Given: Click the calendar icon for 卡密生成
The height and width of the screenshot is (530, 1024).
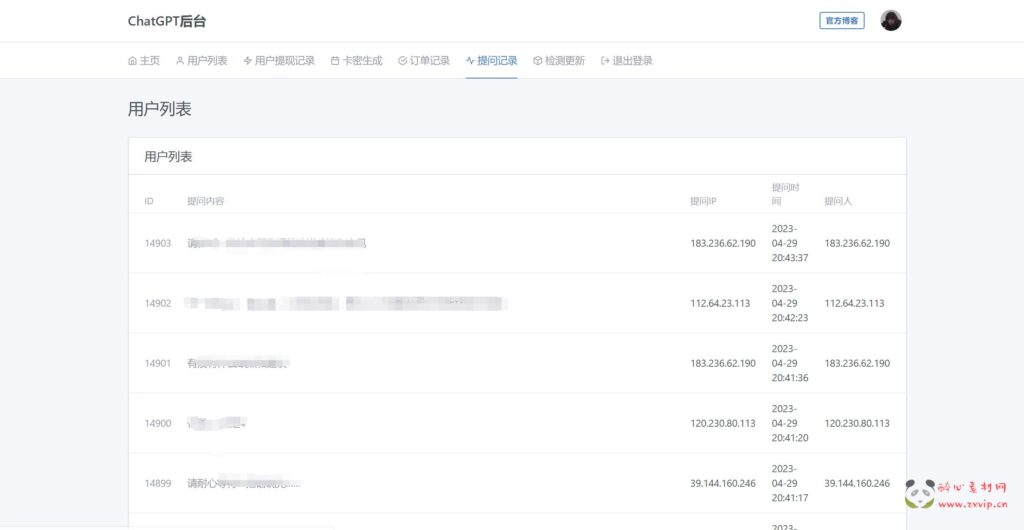Looking at the screenshot, I should (x=335, y=61).
